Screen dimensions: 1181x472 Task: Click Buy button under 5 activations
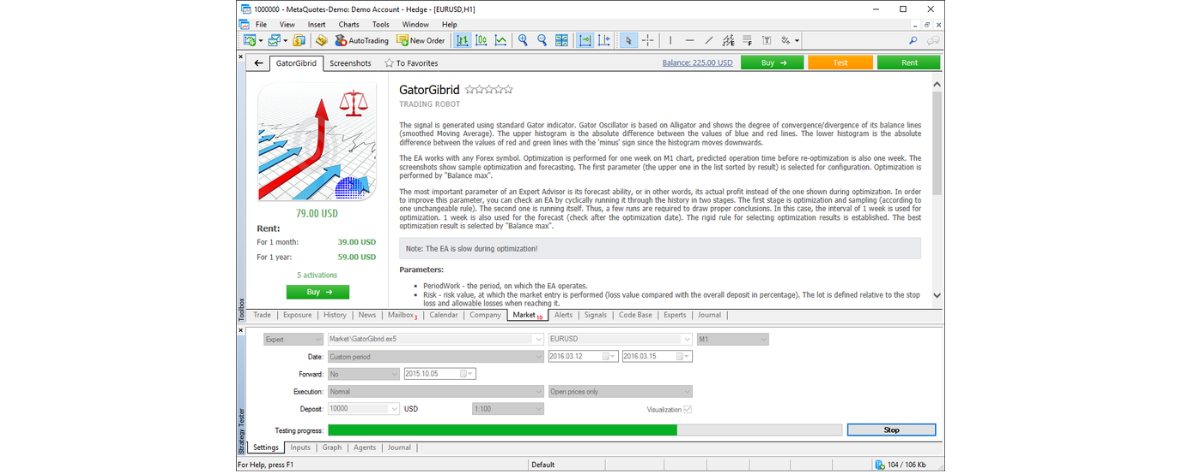(317, 292)
